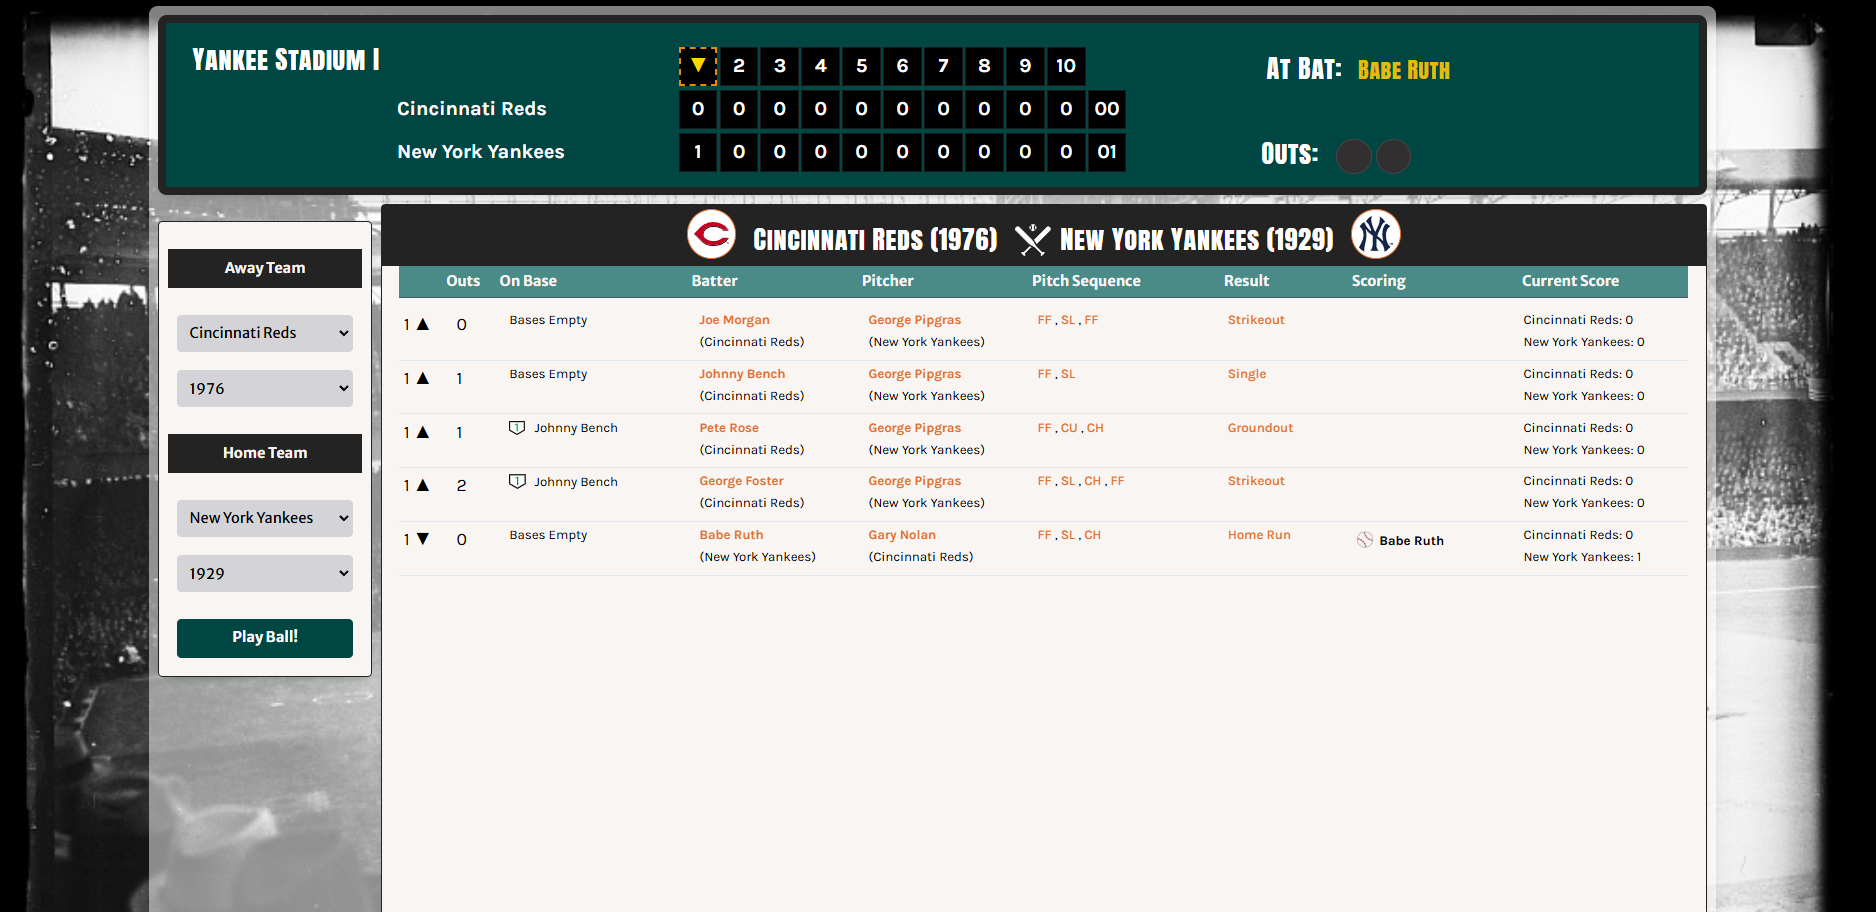Viewport: 1876px width, 912px height.
Task: Click the Outs column header
Action: click(463, 281)
